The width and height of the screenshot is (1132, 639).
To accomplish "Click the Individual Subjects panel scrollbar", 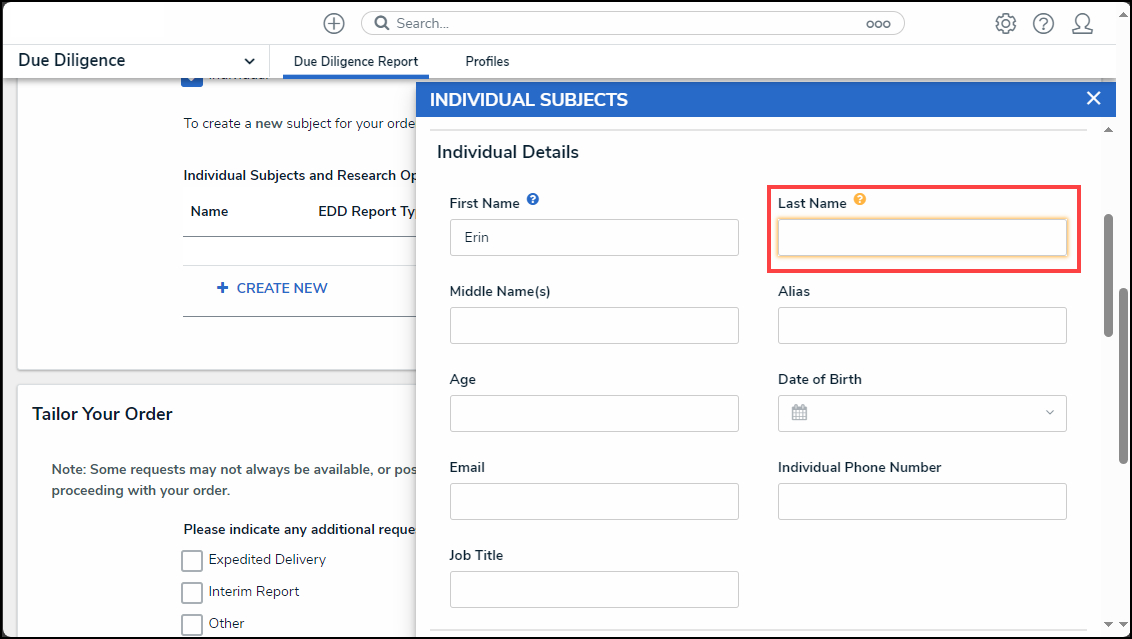I will (1108, 274).
